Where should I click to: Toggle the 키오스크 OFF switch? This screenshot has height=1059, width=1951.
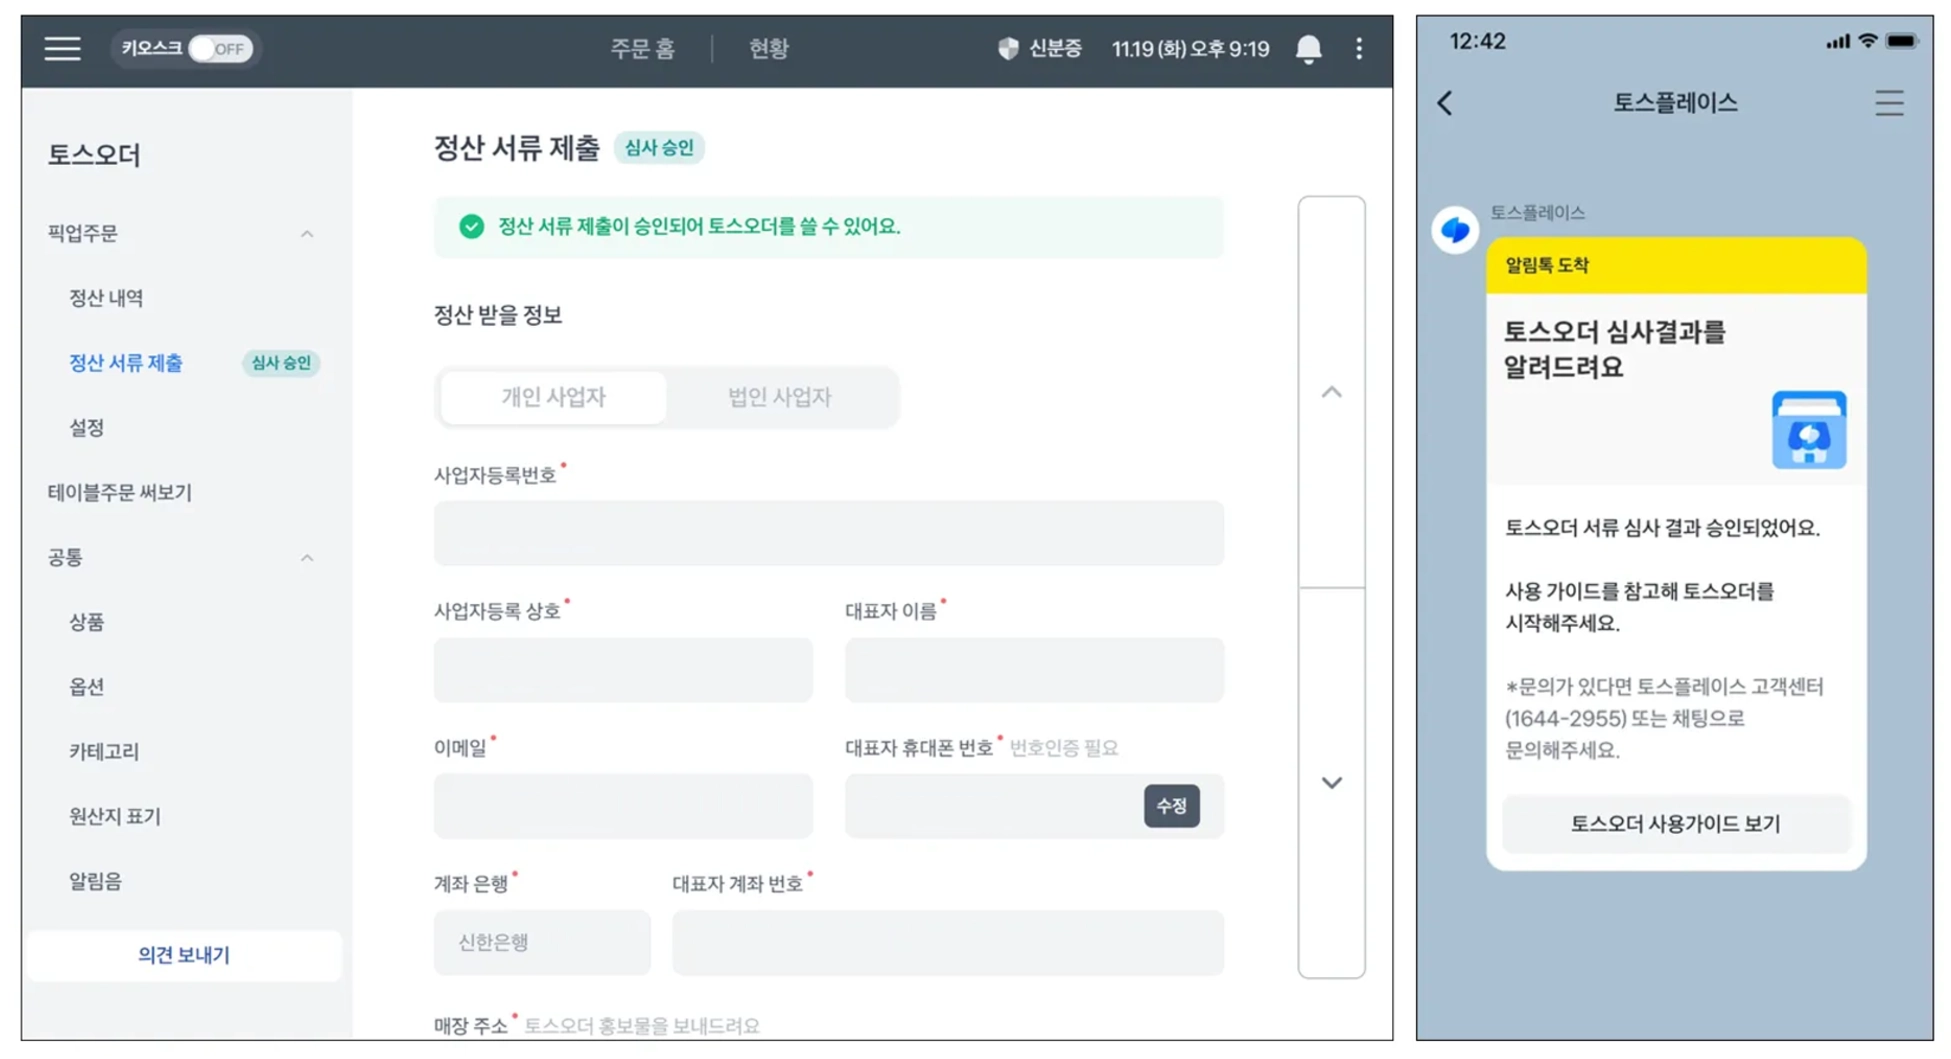click(221, 48)
